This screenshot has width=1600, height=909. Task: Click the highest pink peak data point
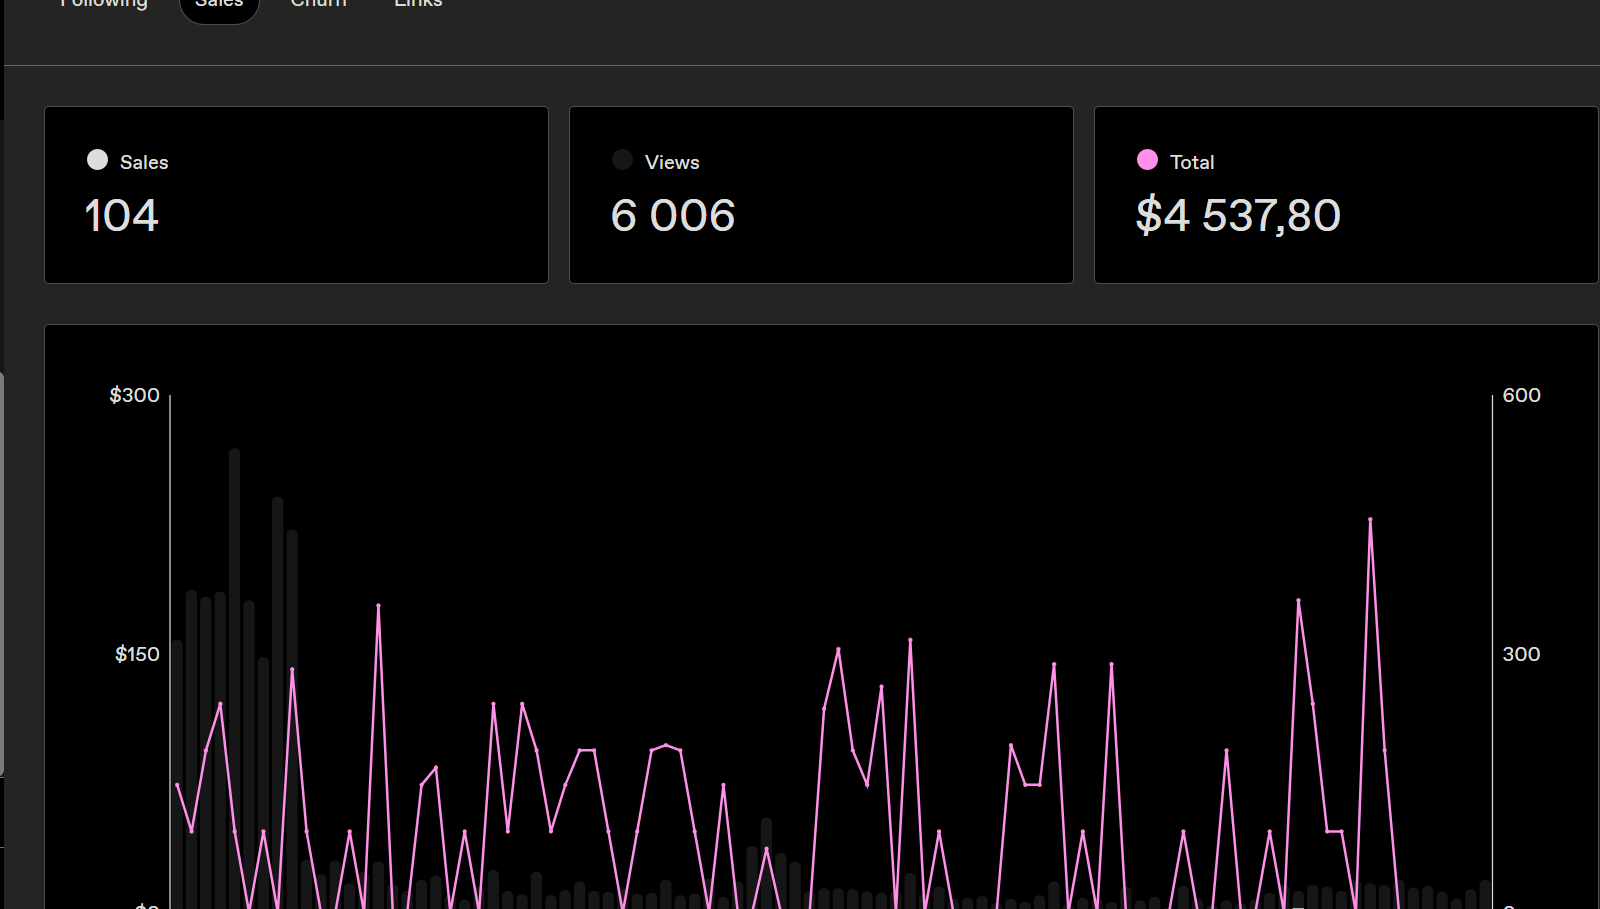(1370, 520)
